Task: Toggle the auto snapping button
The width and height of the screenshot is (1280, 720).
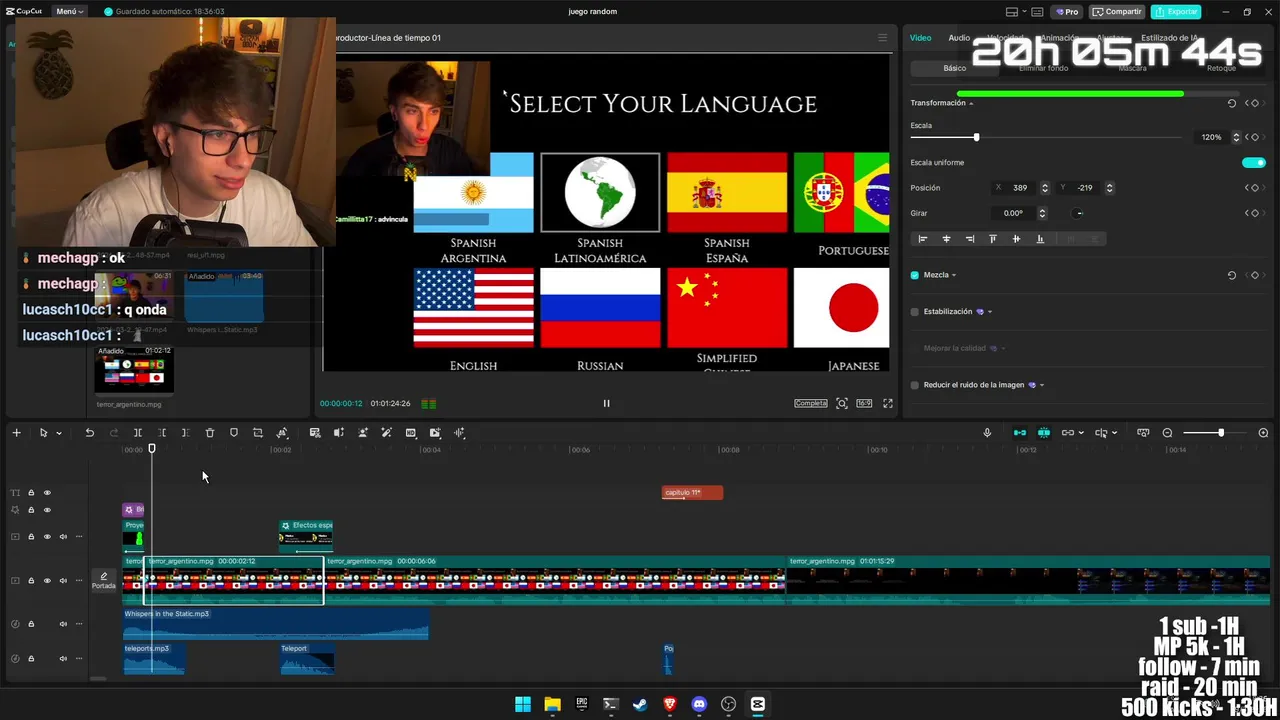Action: (1044, 433)
